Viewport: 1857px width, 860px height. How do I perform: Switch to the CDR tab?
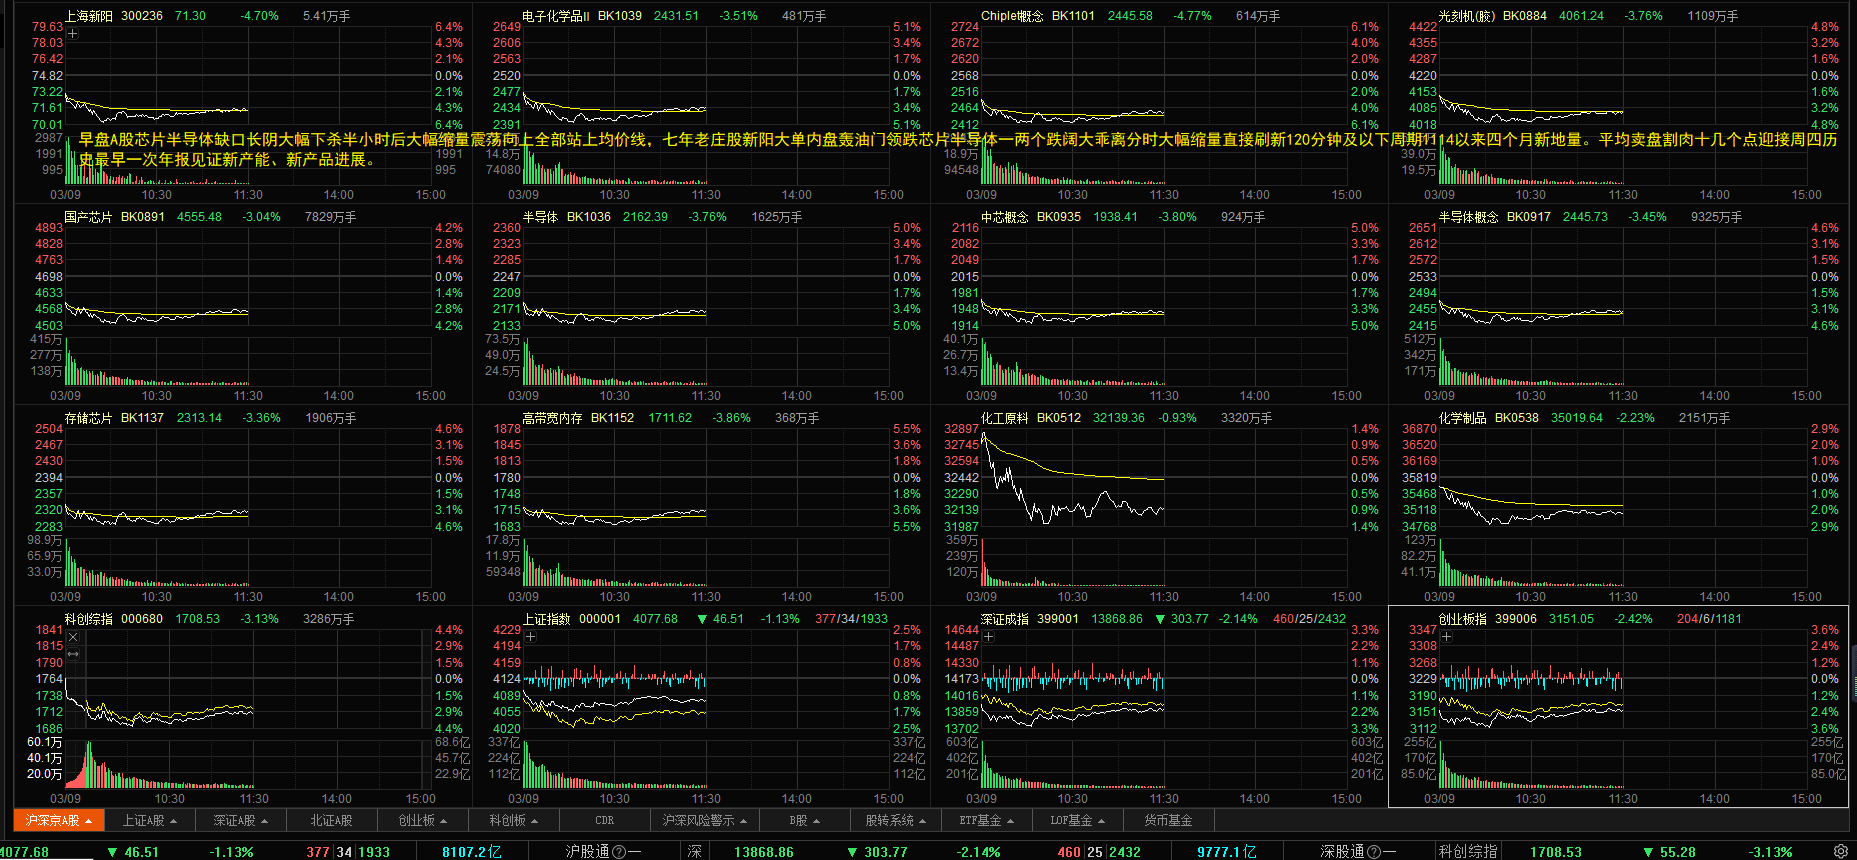604,821
